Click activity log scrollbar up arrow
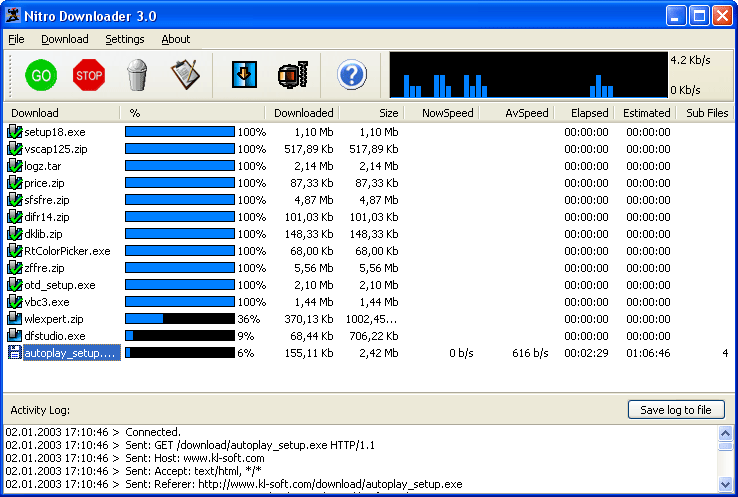The width and height of the screenshot is (738, 497). click(x=725, y=433)
